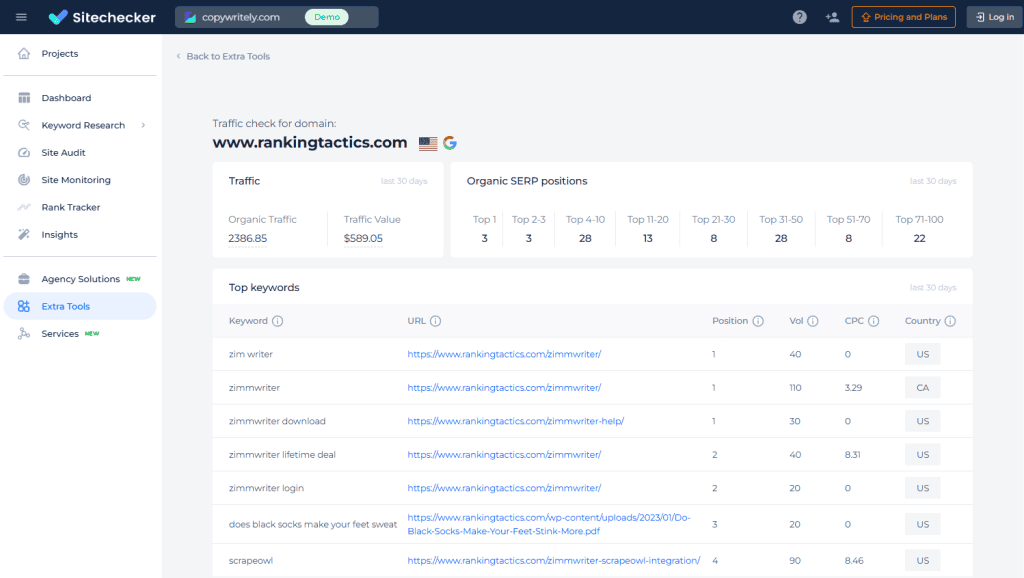Click keyword 'zimmwriter download'
The image size is (1024, 578).
[277, 421]
